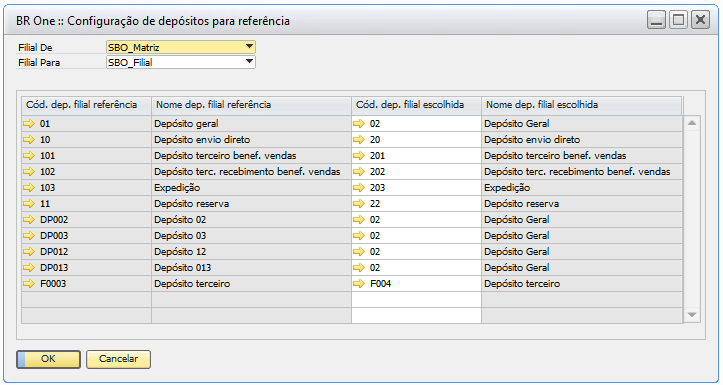This screenshot has height=385, width=723.
Task: Select the 'Depósito 03' name cell
Action: [251, 236]
